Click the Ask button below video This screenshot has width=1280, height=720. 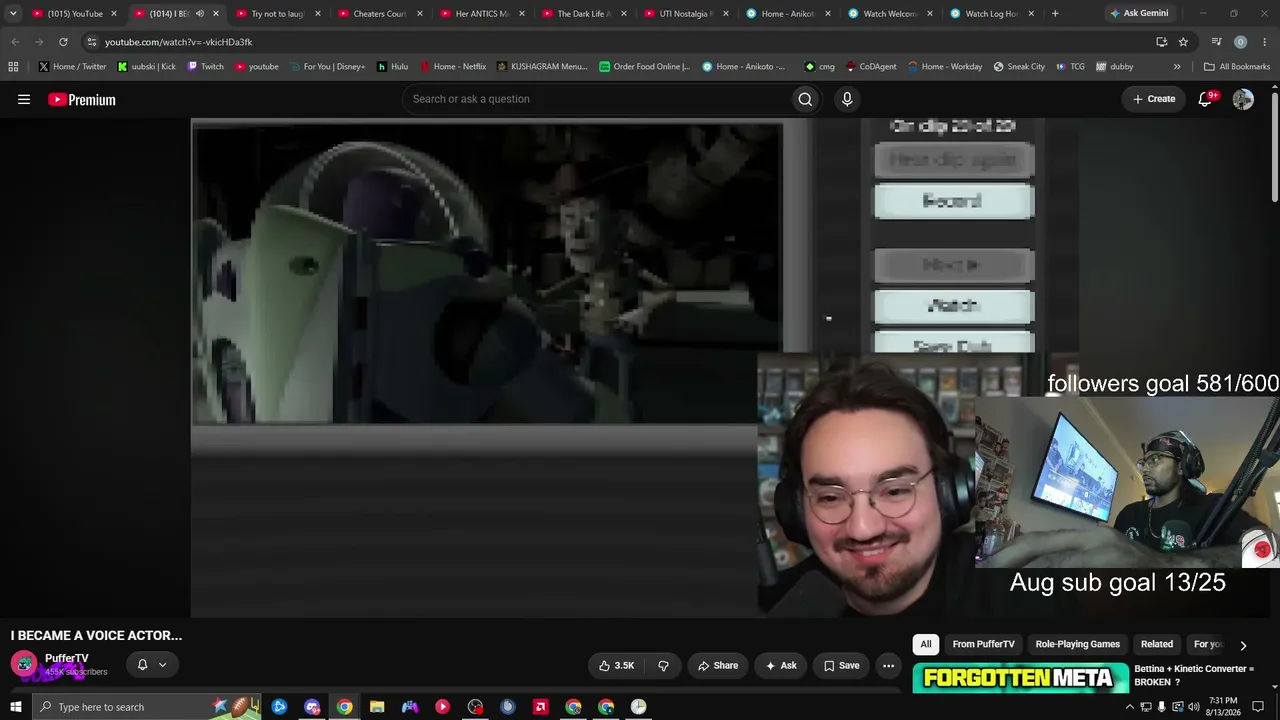(780, 666)
